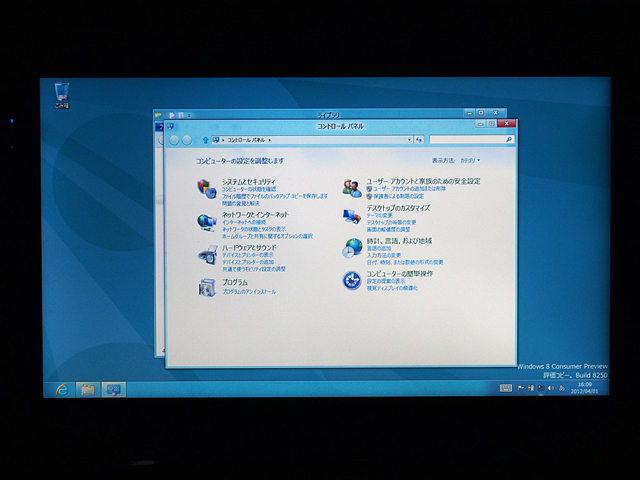Click the デスクトップのカスタマイズ heading link
The height and width of the screenshot is (480, 640).
click(x=398, y=208)
